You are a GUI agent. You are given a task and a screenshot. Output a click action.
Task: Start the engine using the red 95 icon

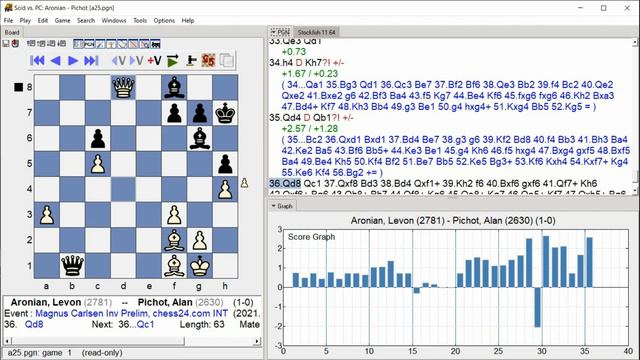(x=208, y=61)
